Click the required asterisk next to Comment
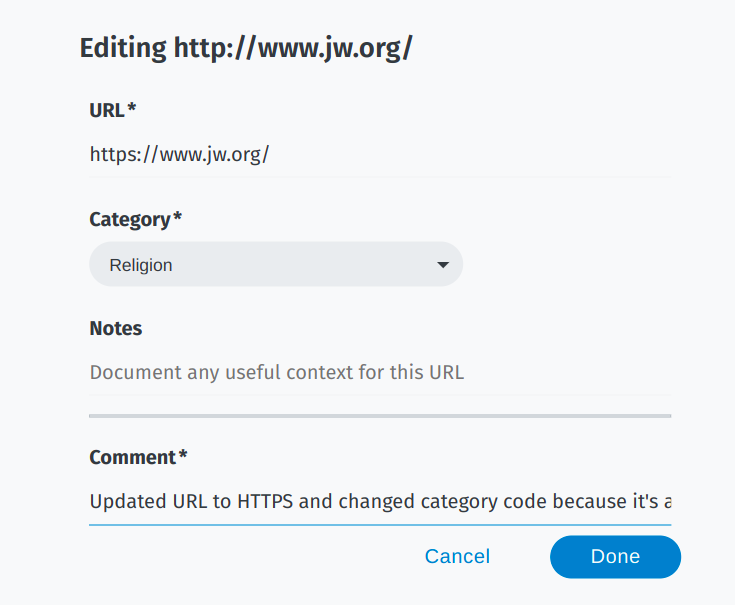 [183, 456]
